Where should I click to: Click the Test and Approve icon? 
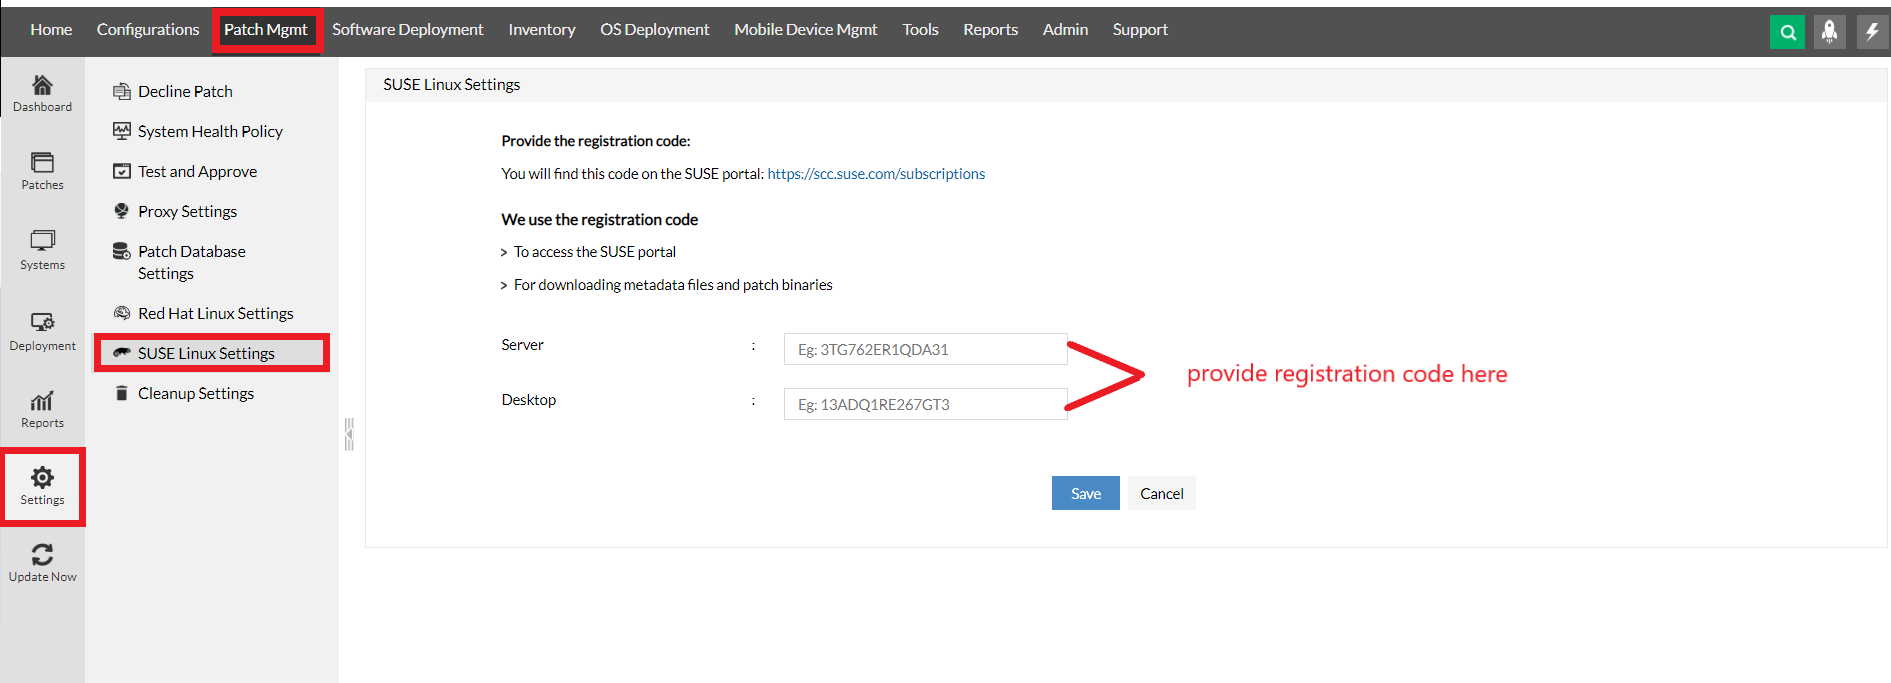click(122, 171)
